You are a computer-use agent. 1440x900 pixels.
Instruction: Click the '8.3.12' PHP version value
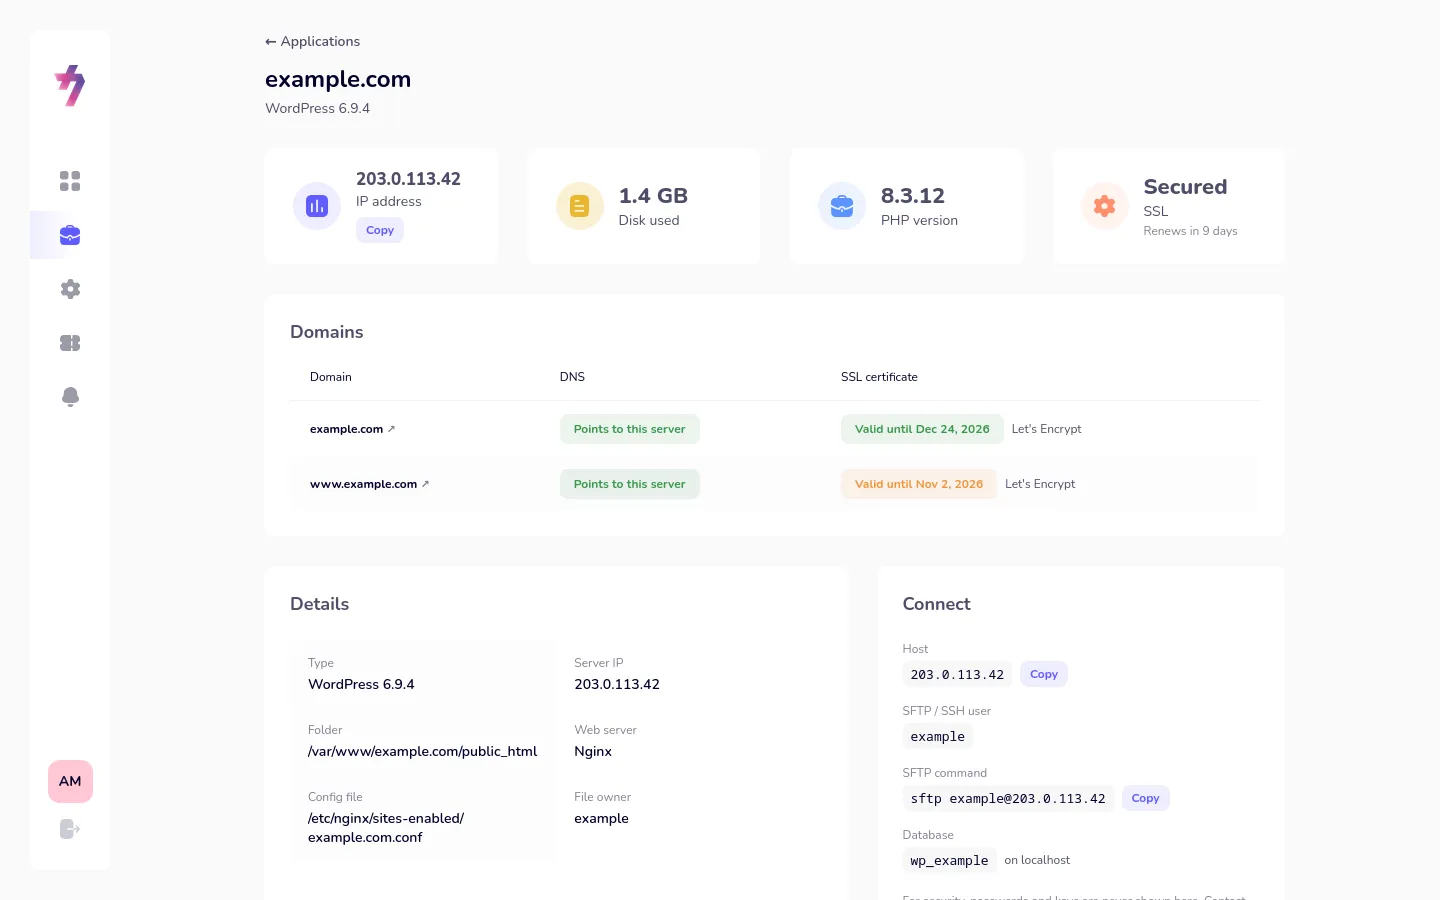(x=913, y=196)
